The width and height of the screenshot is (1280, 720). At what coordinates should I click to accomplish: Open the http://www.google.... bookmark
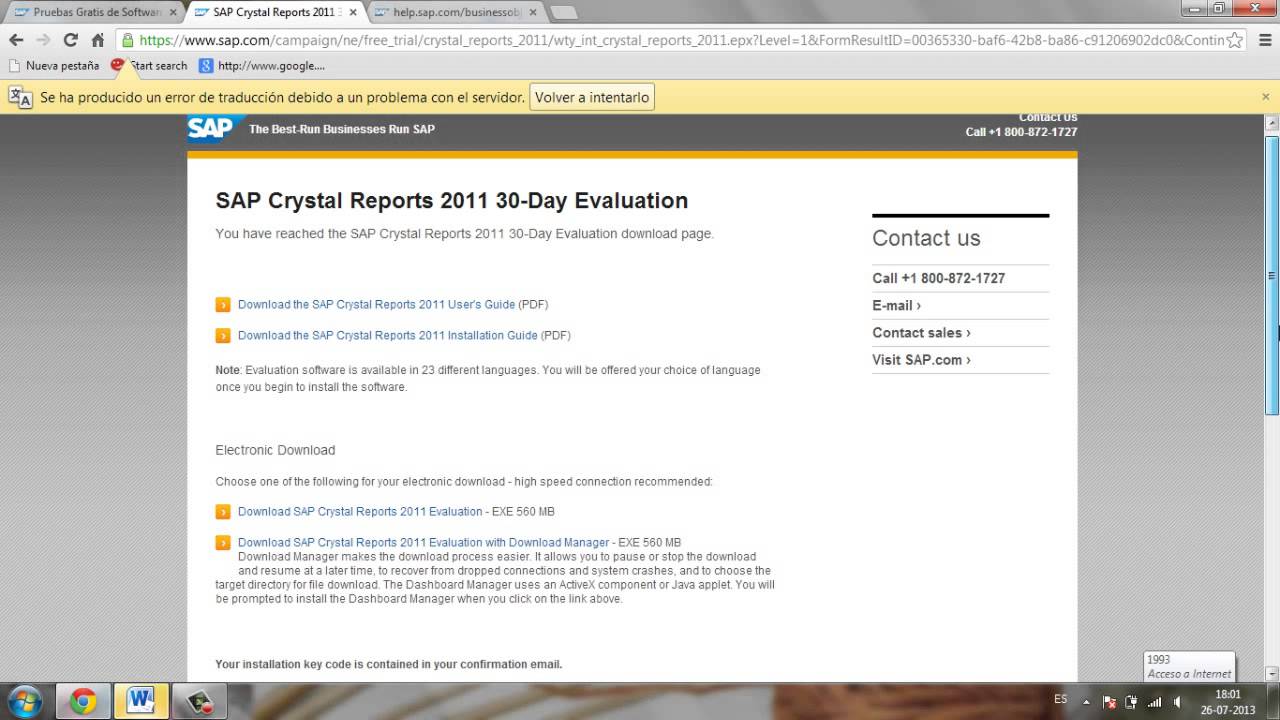tap(262, 65)
